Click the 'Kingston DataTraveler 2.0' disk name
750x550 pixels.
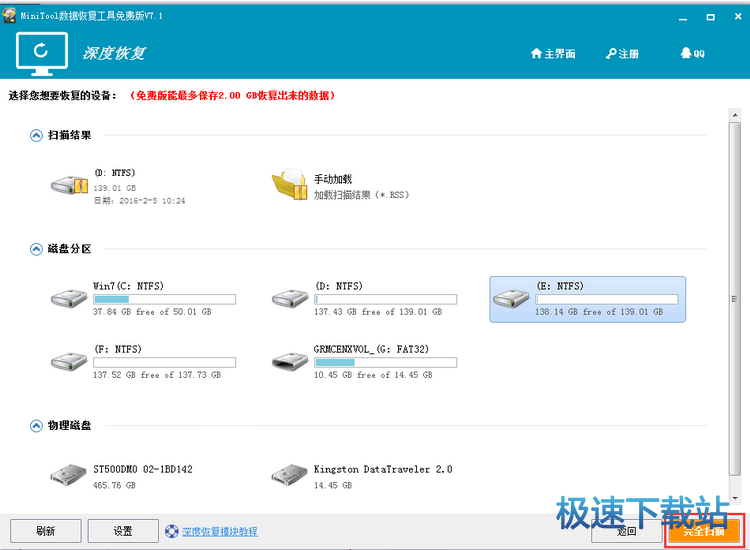pos(383,470)
